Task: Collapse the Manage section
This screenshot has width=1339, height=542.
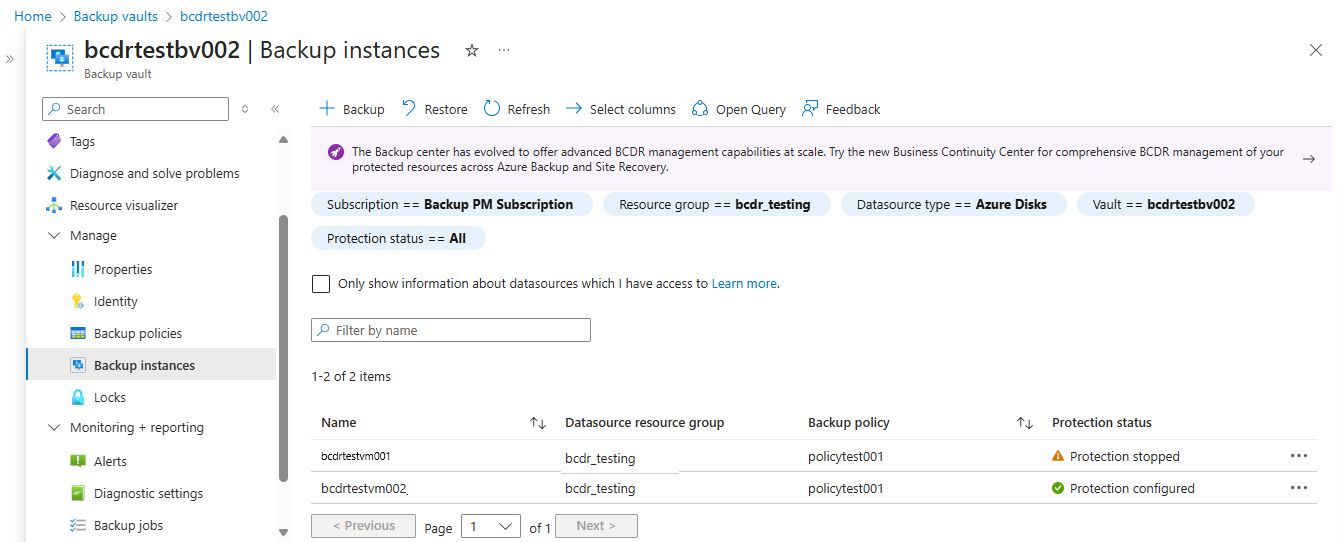Action: pos(54,236)
